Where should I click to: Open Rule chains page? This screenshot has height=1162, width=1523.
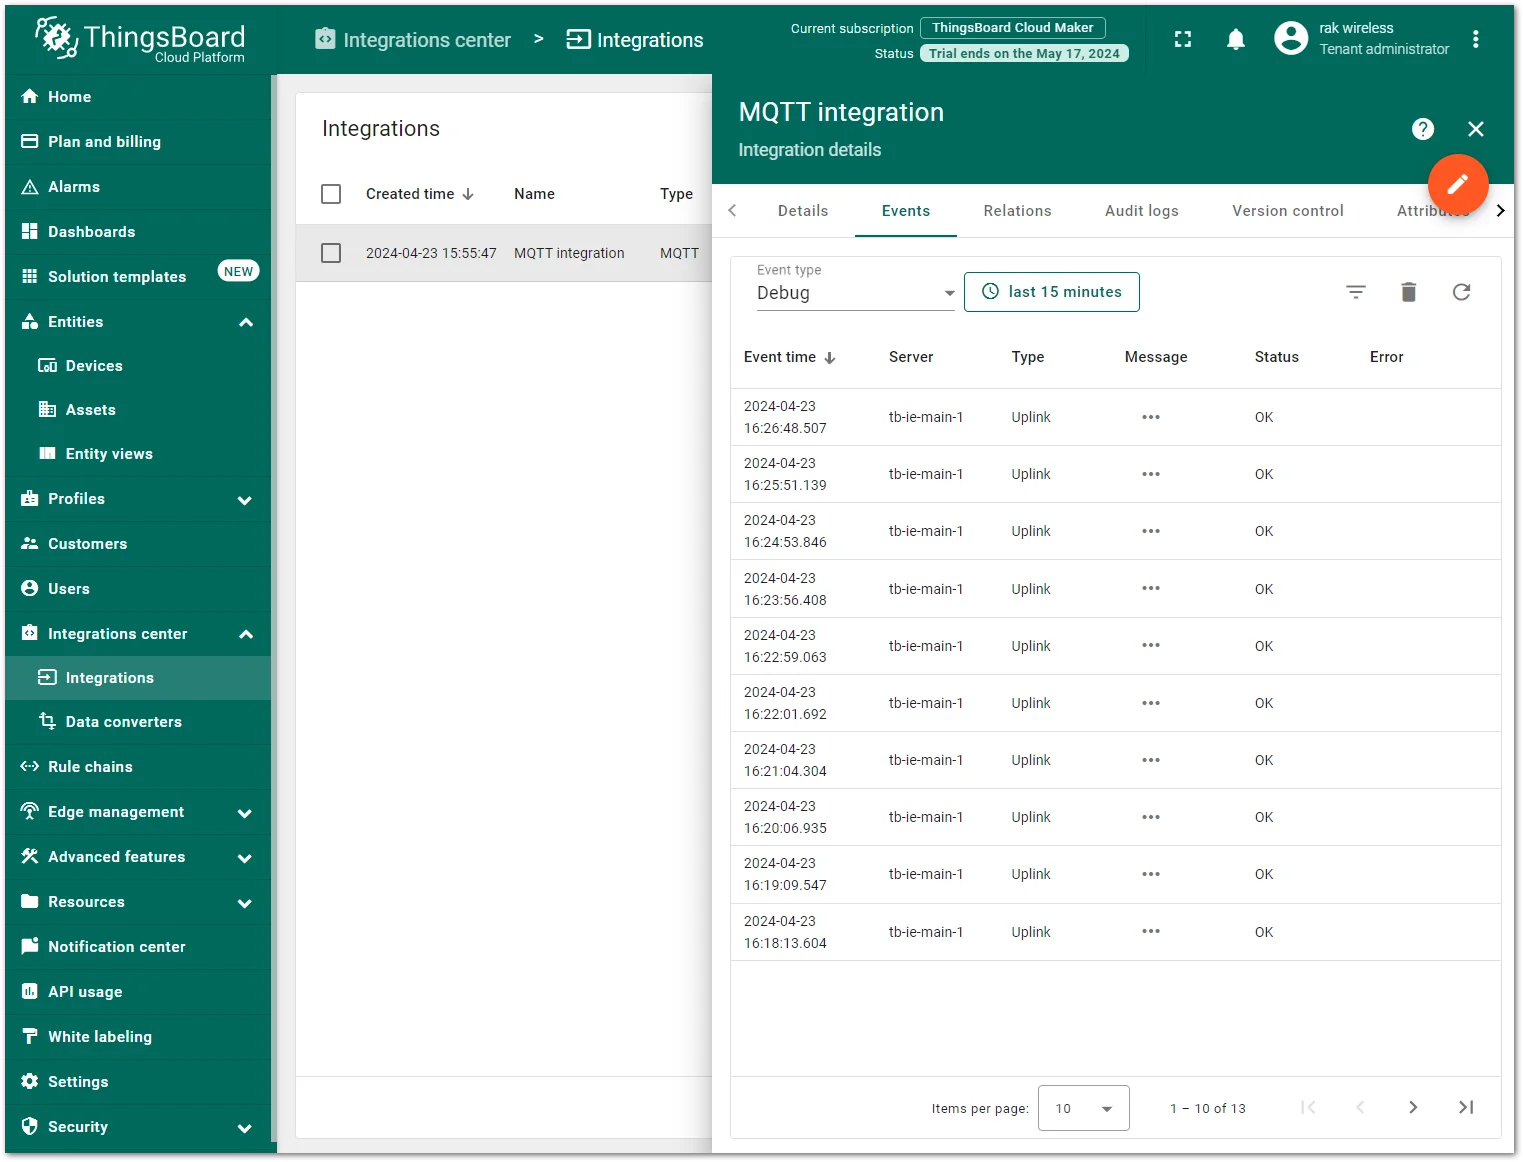pos(138,767)
